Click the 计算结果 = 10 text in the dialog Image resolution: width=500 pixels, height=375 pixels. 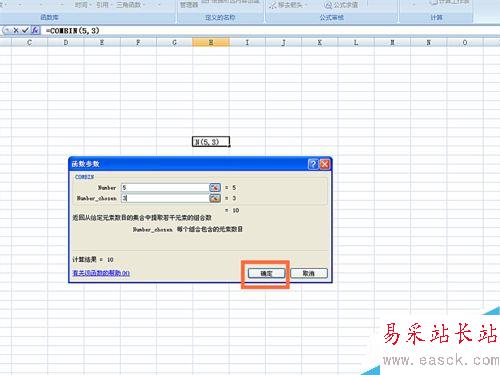point(93,259)
